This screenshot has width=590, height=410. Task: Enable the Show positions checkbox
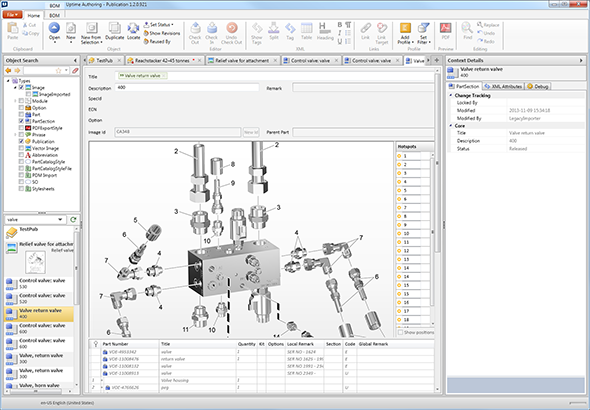(x=400, y=332)
